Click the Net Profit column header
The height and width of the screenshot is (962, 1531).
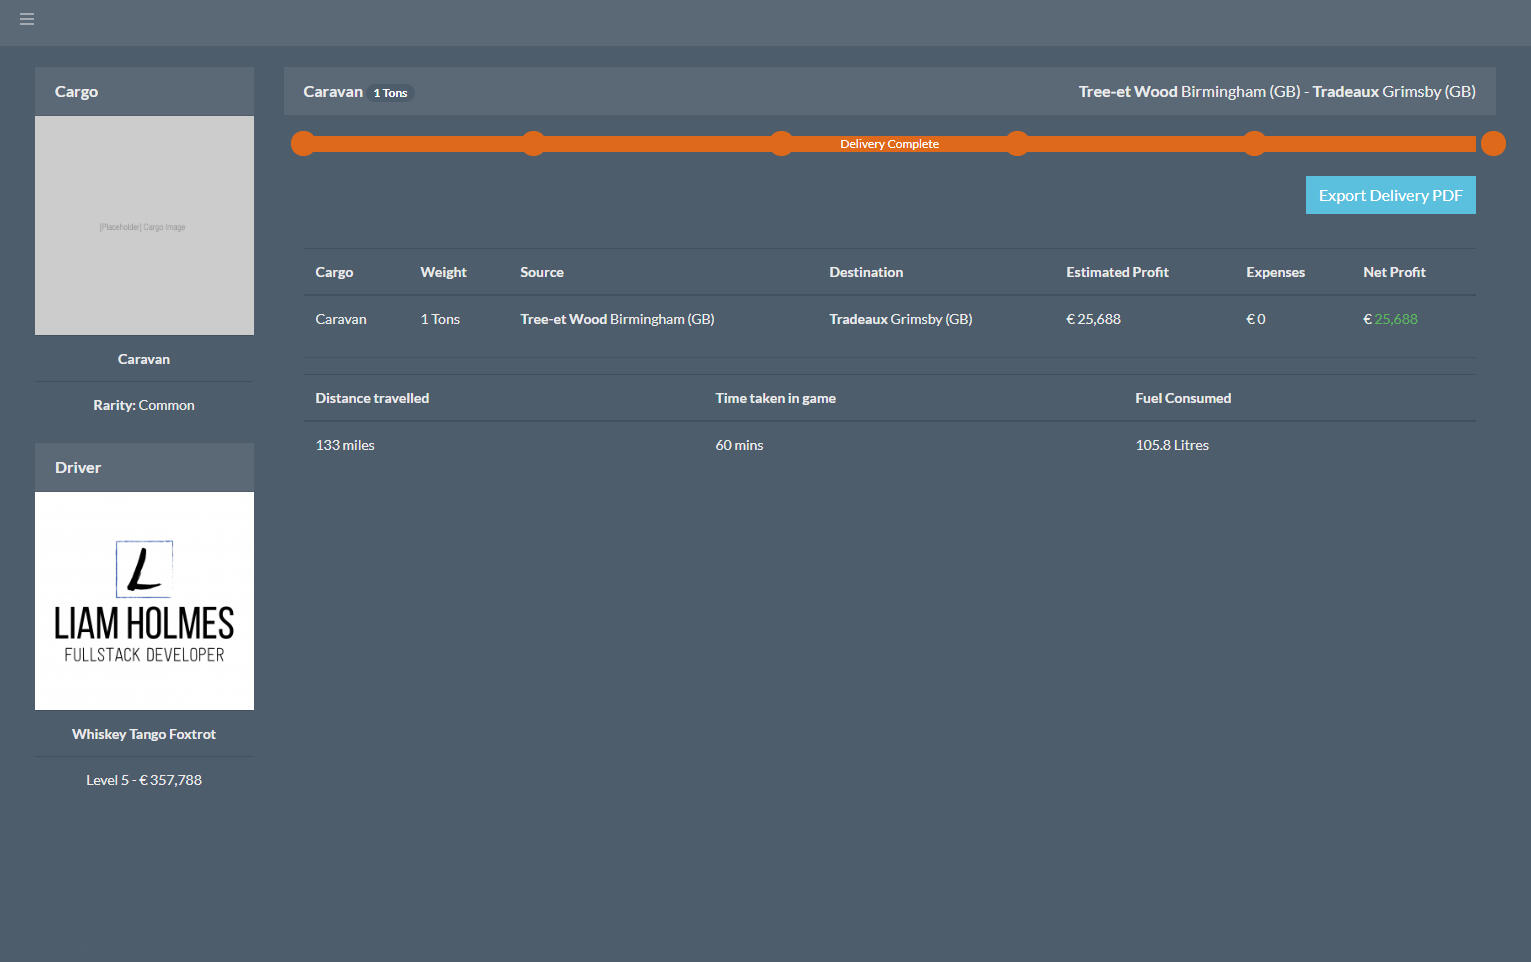(1393, 272)
